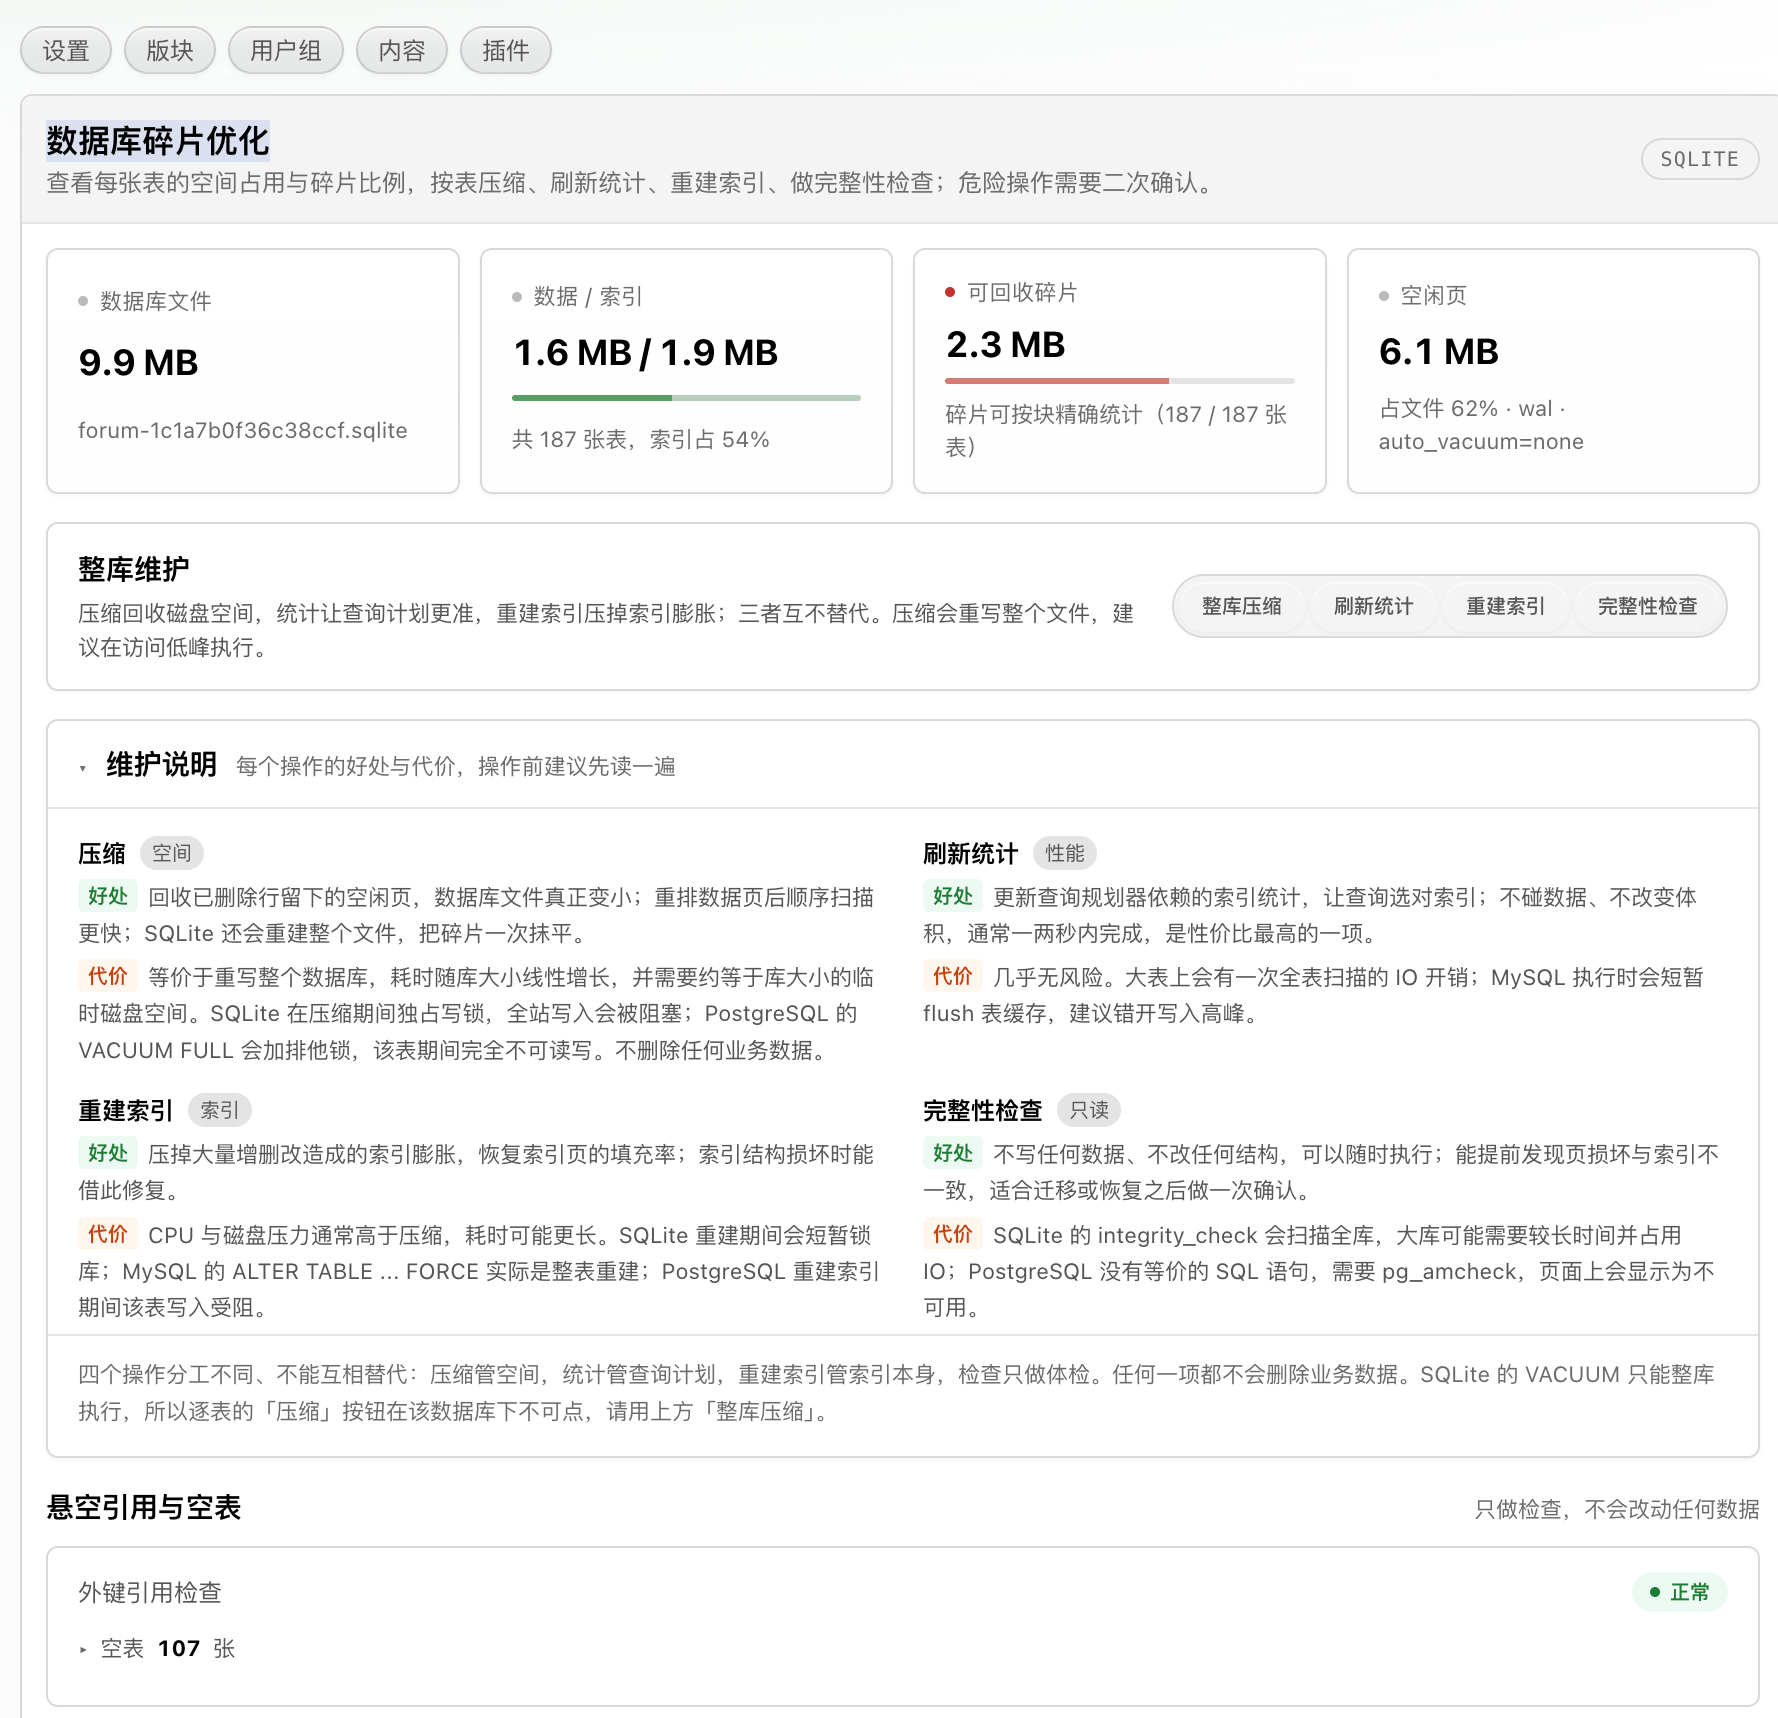Click the 外键引用检查 label
Screen dimensions: 1778x1718
tap(150, 1592)
